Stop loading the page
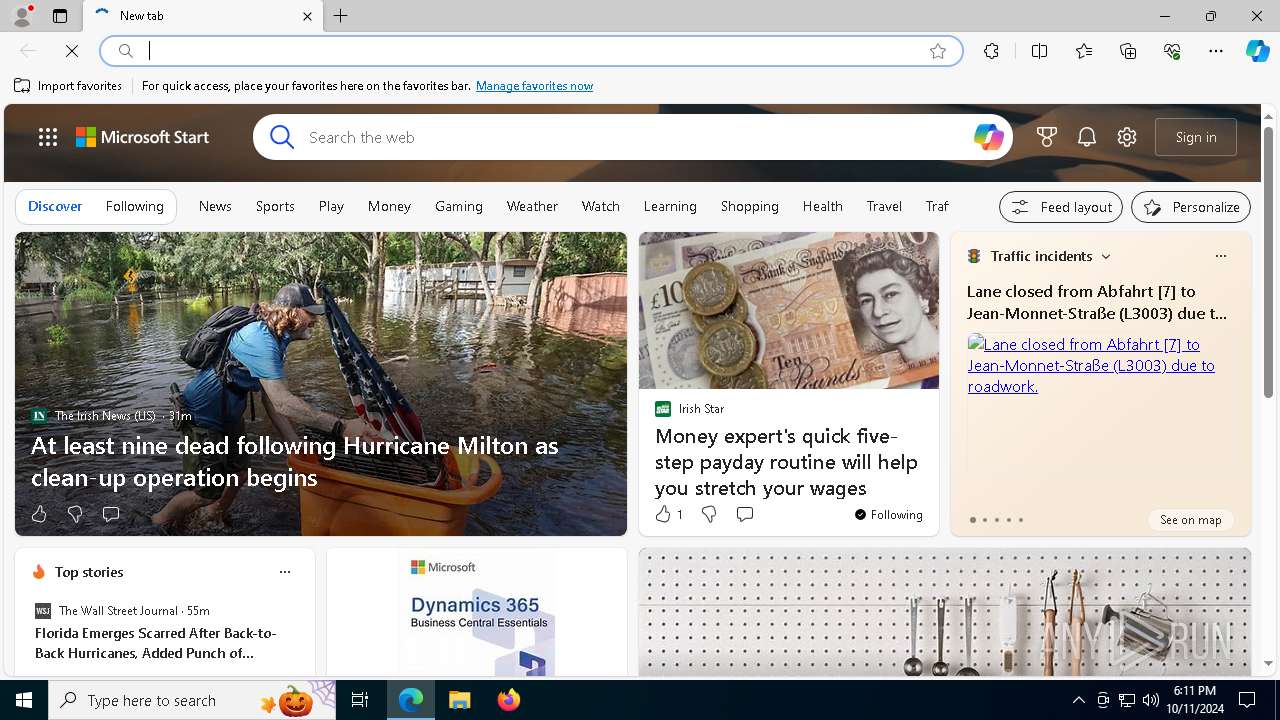The width and height of the screenshot is (1280, 720). tap(72, 51)
